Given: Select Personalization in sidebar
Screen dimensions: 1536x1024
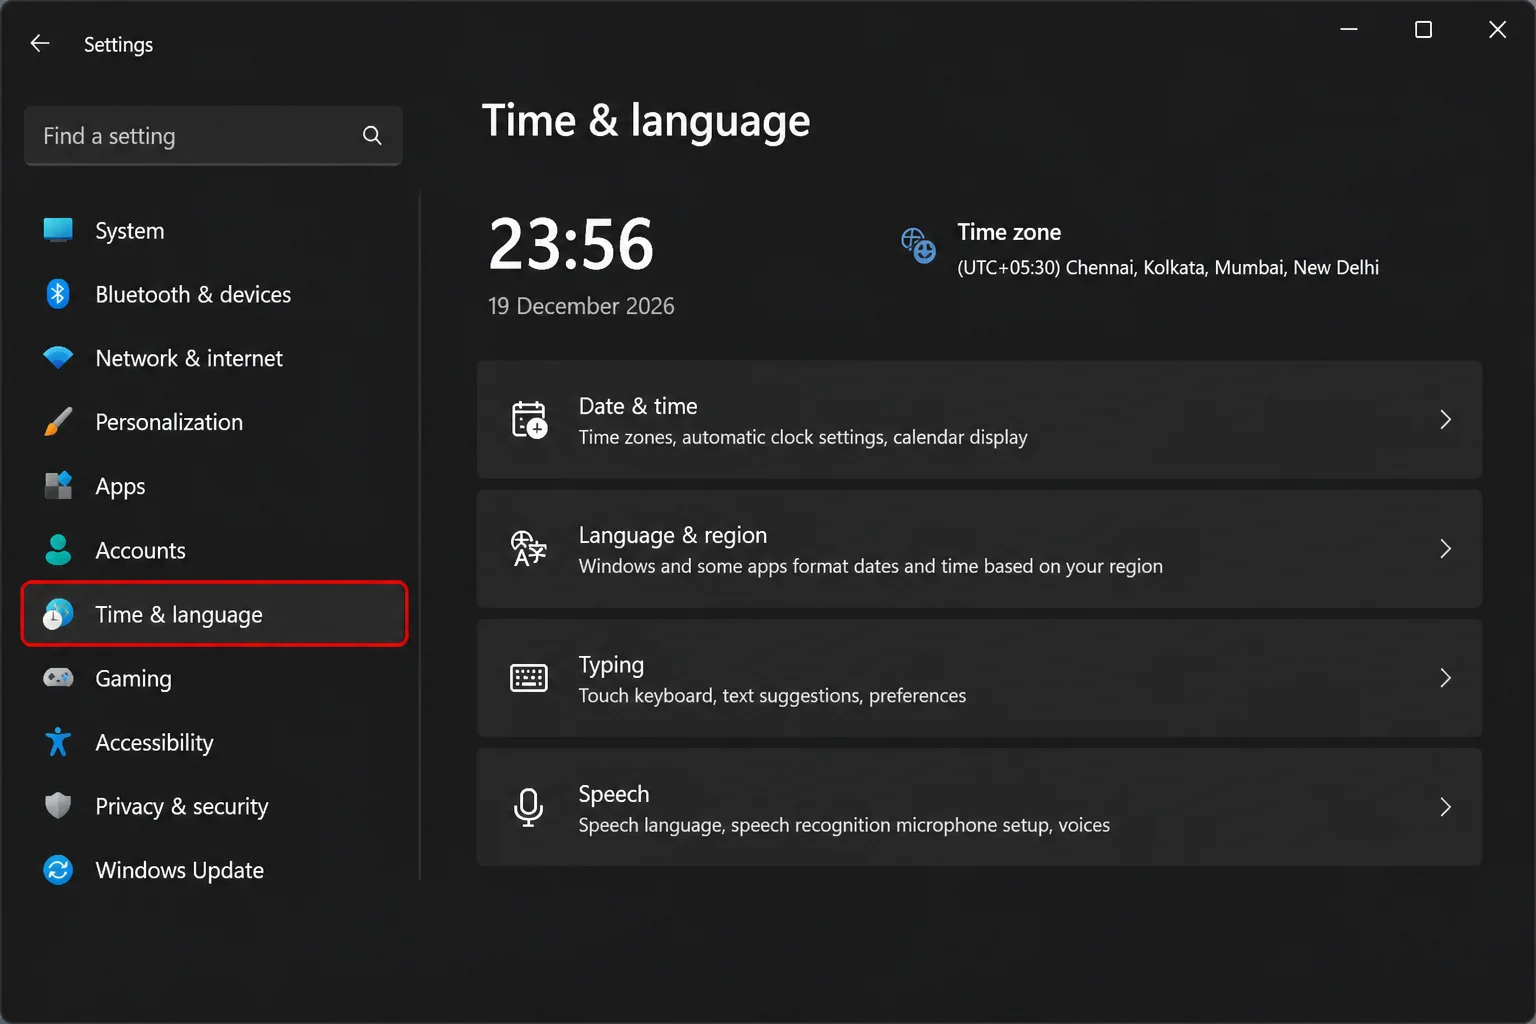Looking at the screenshot, I should click(214, 422).
